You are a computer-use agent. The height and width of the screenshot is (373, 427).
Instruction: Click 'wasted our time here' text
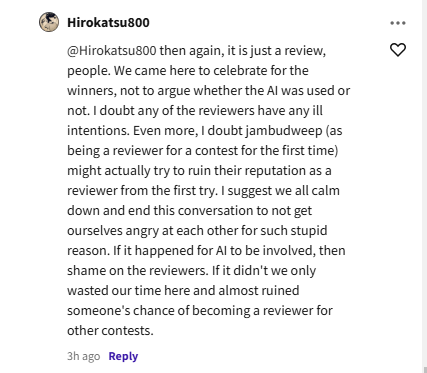[x=128, y=291]
